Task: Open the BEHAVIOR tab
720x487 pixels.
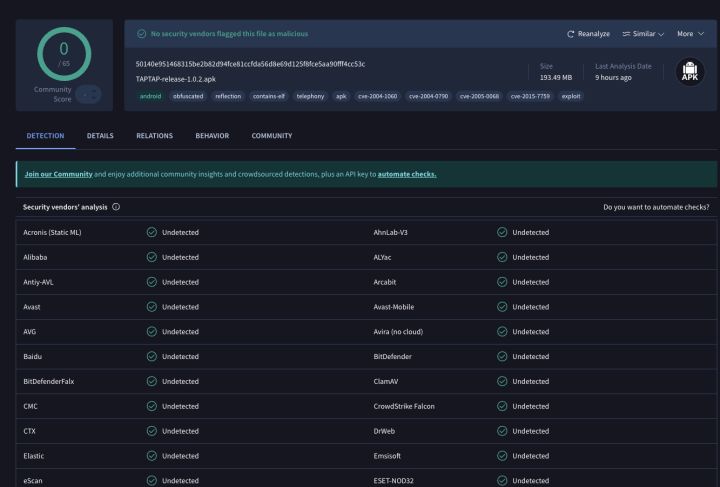Action: pyautogui.click(x=212, y=136)
